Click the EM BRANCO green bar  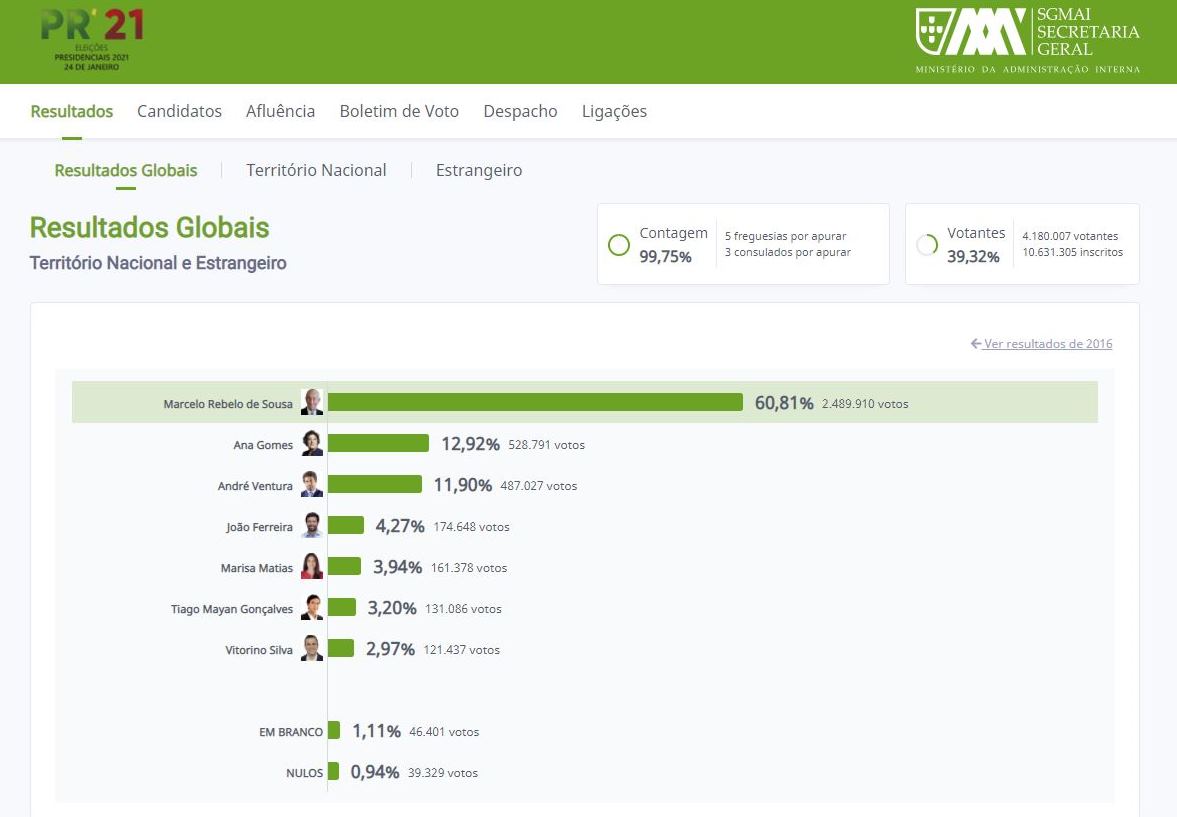(x=334, y=730)
